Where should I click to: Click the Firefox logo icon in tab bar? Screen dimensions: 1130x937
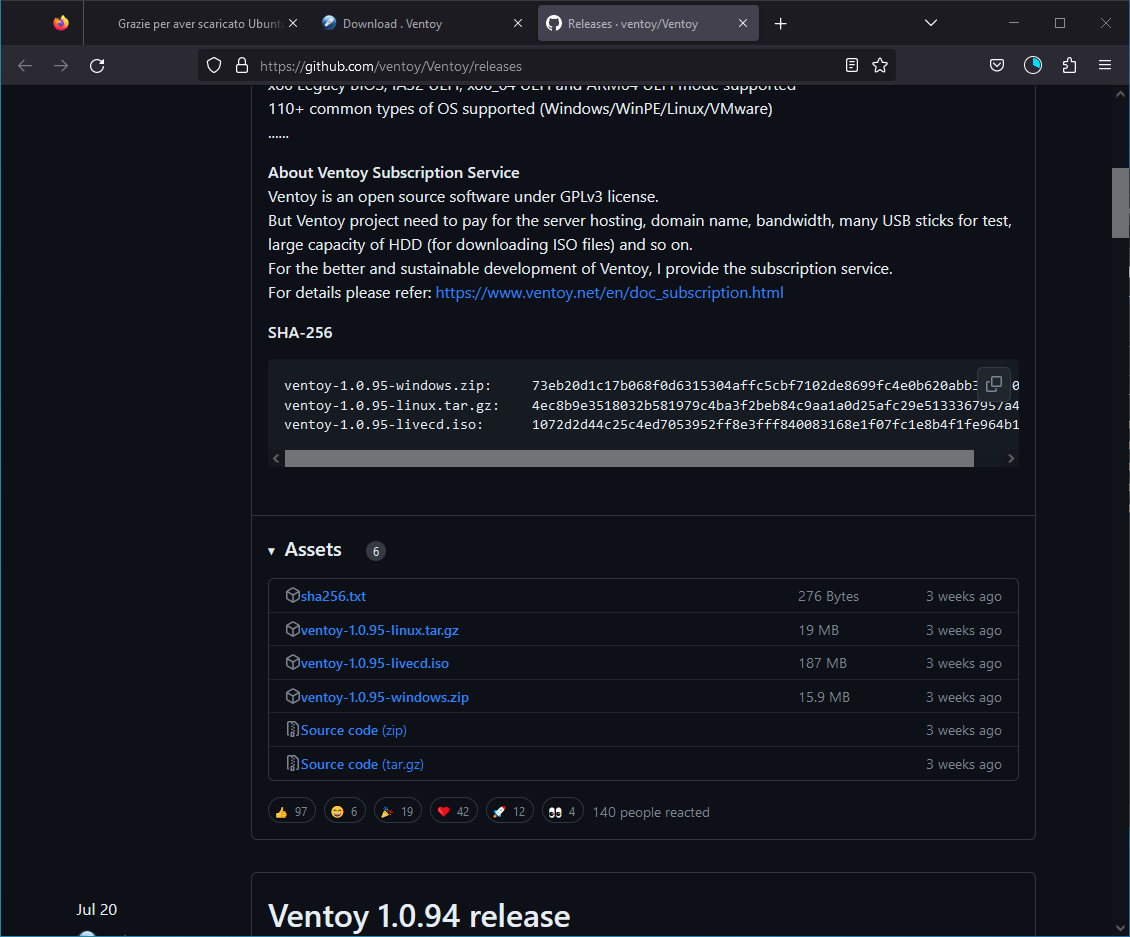pyautogui.click(x=61, y=23)
